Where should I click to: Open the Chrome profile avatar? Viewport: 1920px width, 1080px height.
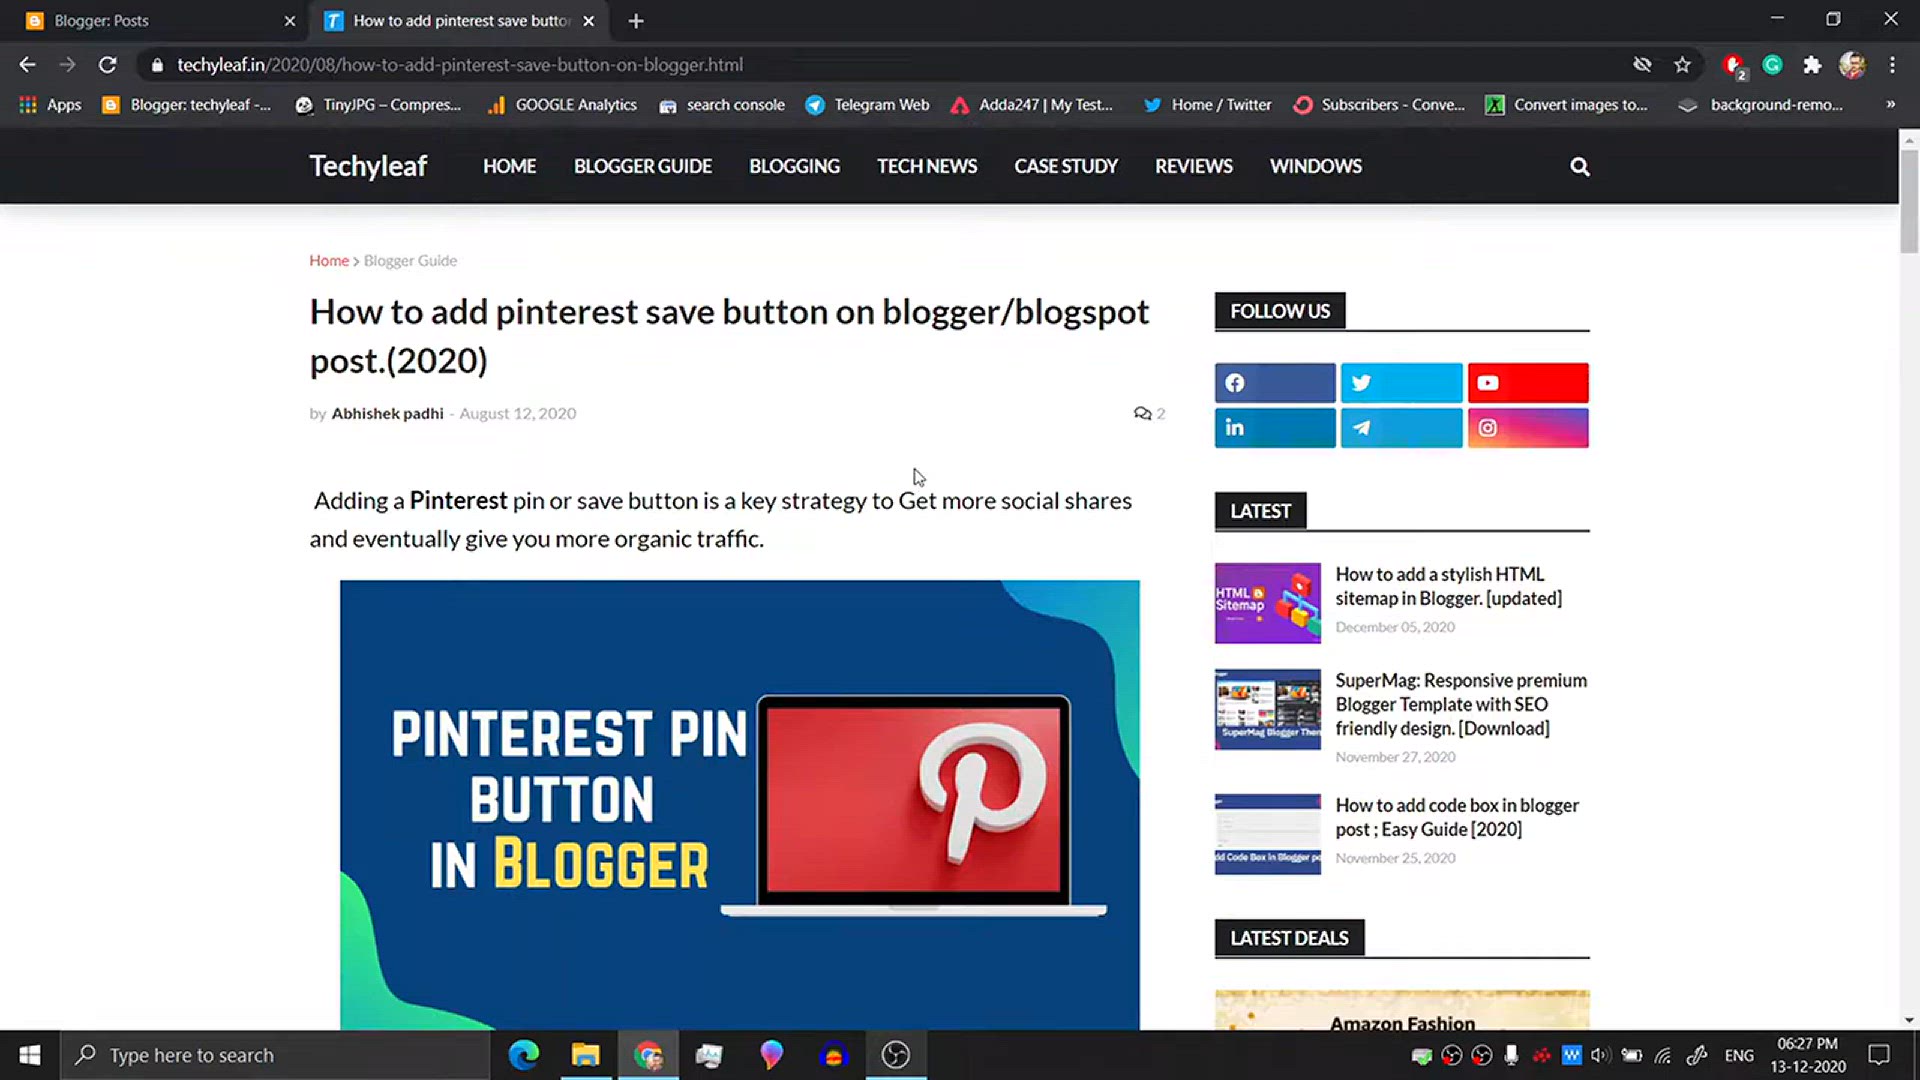(x=1852, y=65)
